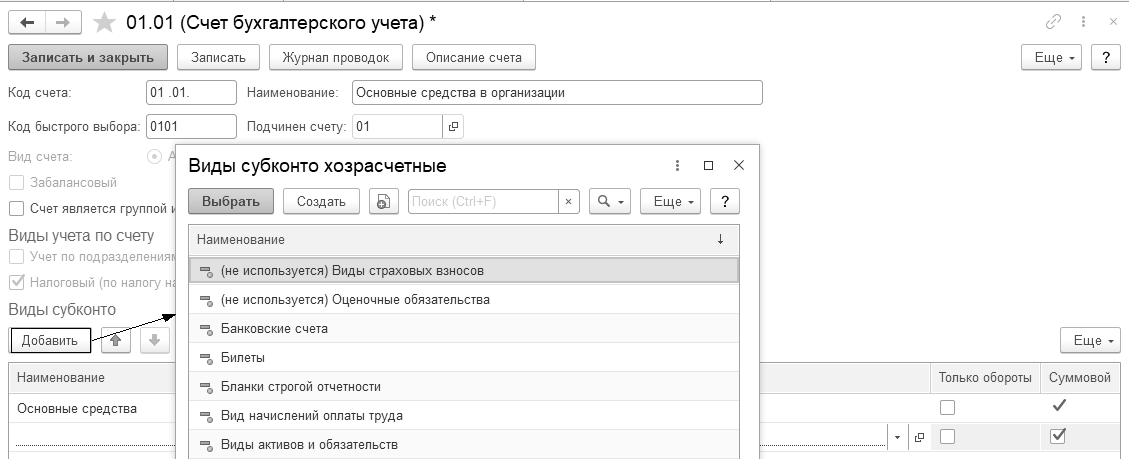The width and height of the screenshot is (1129, 459).
Task: Open the parent account 01 open-form icon
Action: pyautogui.click(x=453, y=127)
